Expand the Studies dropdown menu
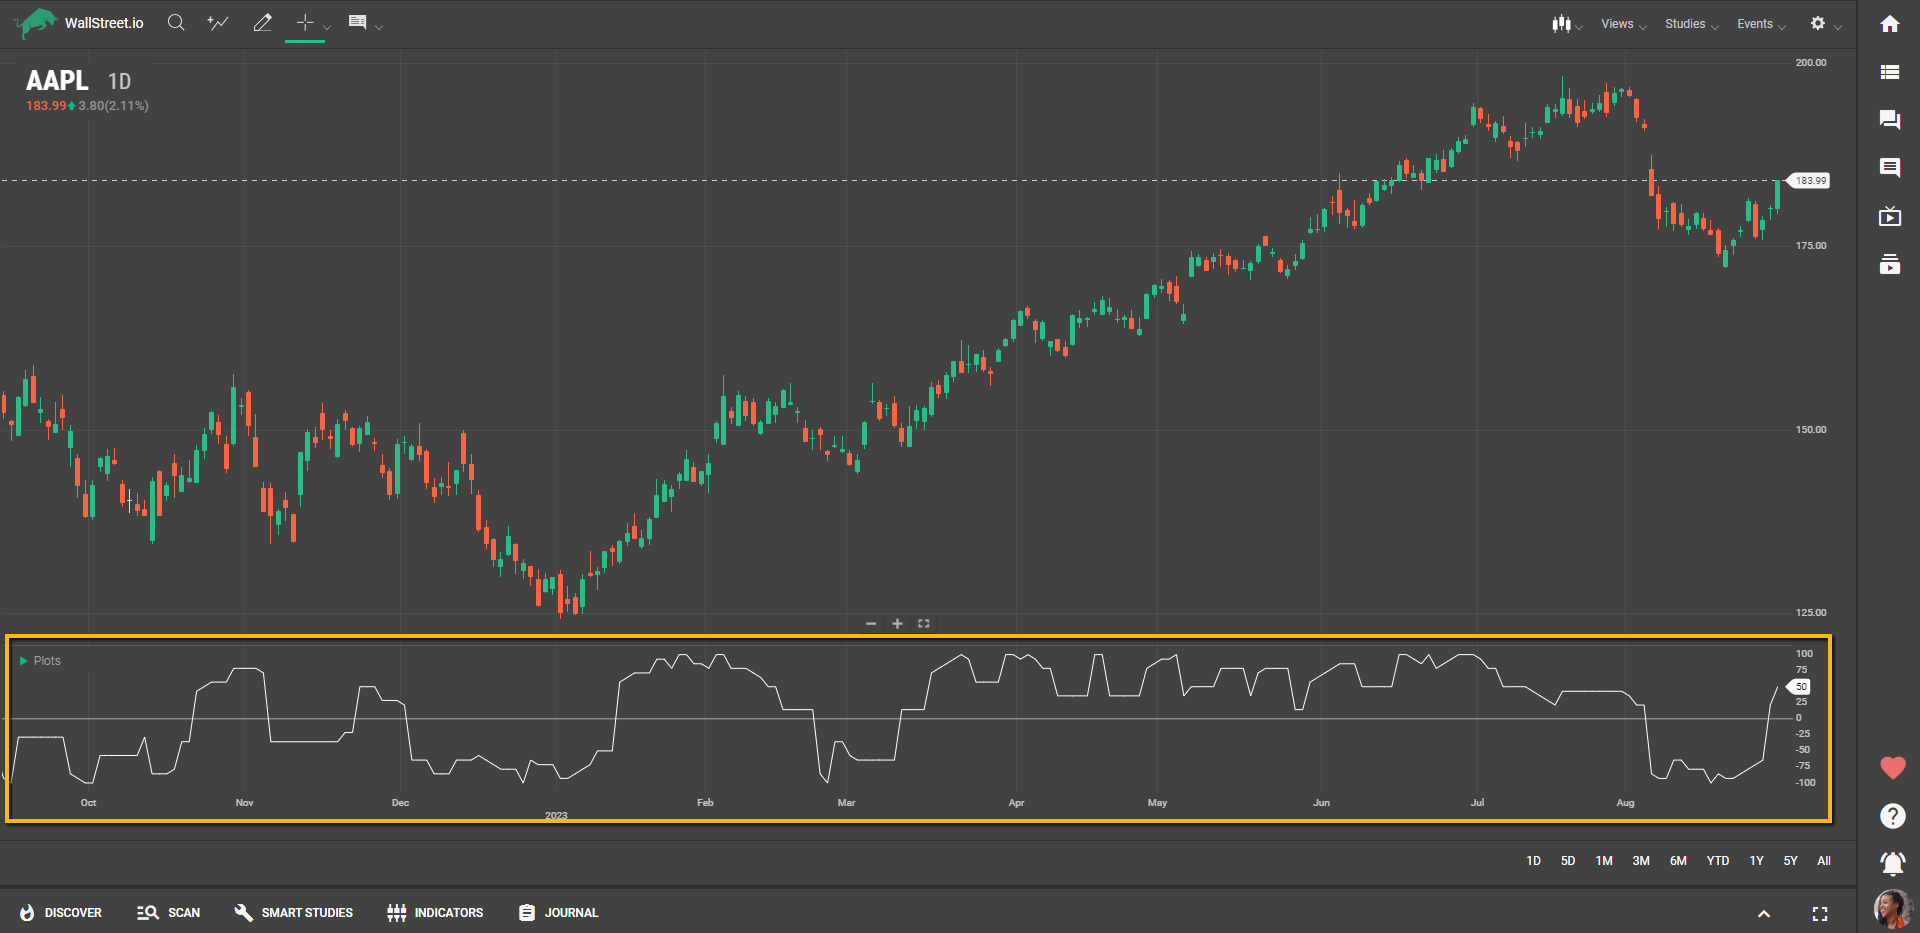The image size is (1920, 933). pyautogui.click(x=1690, y=24)
